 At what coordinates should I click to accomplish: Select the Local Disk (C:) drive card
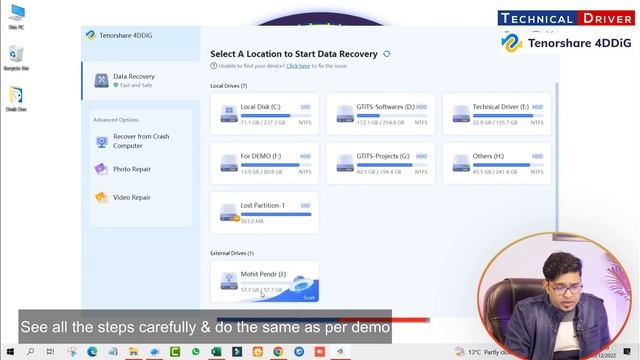click(264, 114)
